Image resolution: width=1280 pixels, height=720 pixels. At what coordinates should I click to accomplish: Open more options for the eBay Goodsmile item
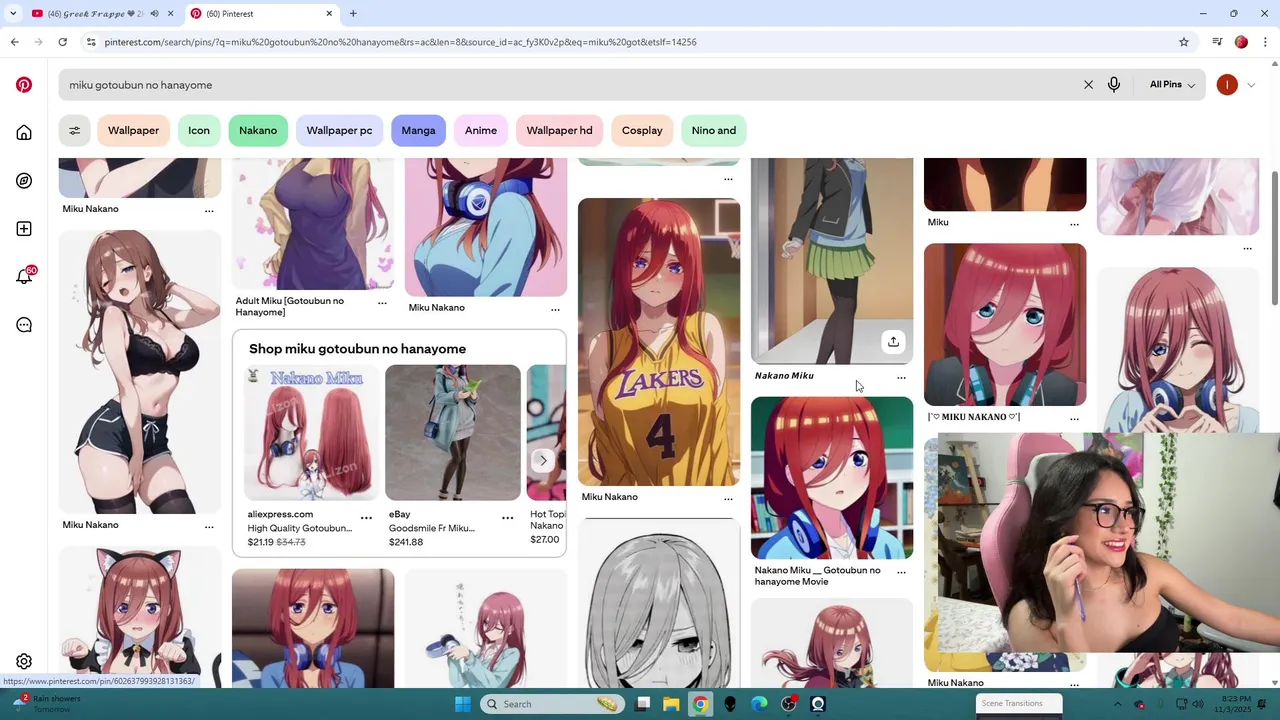click(507, 518)
